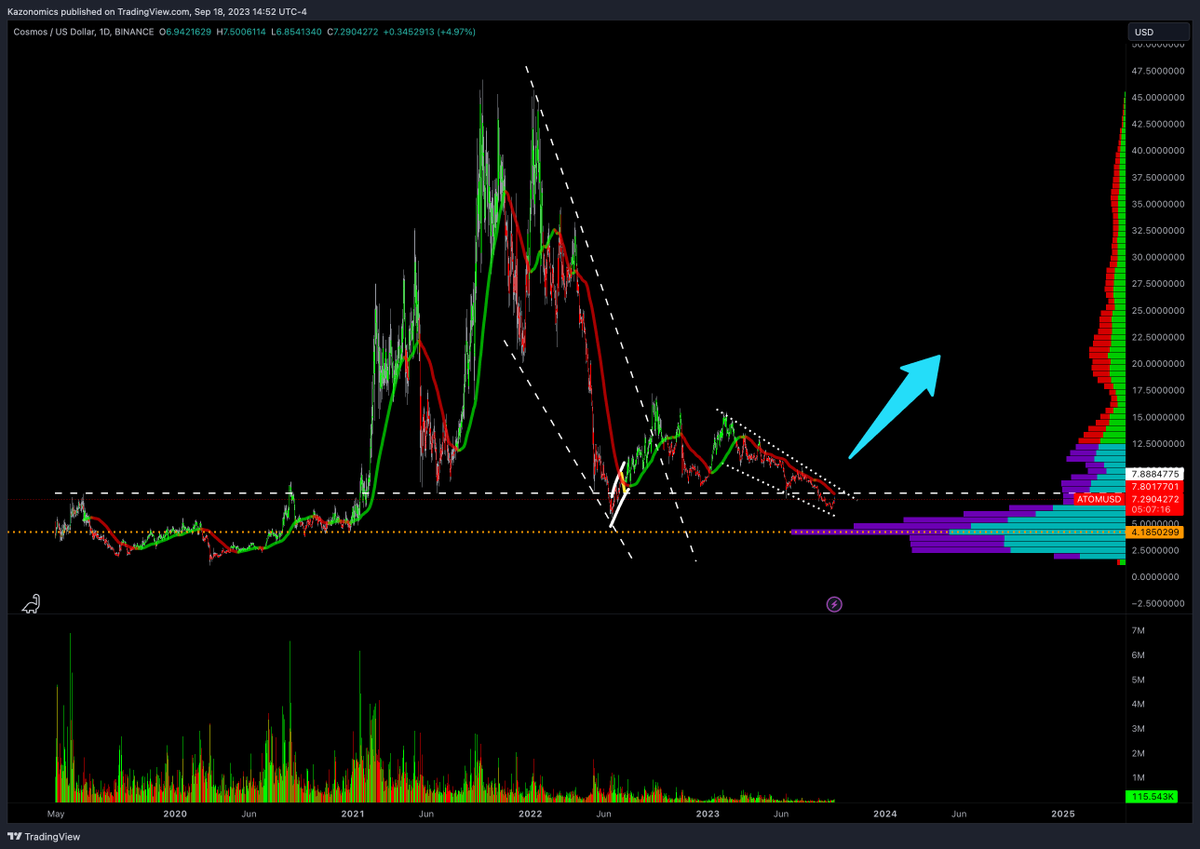
Task: Click the 2023 label on the time axis
Action: pyautogui.click(x=707, y=814)
